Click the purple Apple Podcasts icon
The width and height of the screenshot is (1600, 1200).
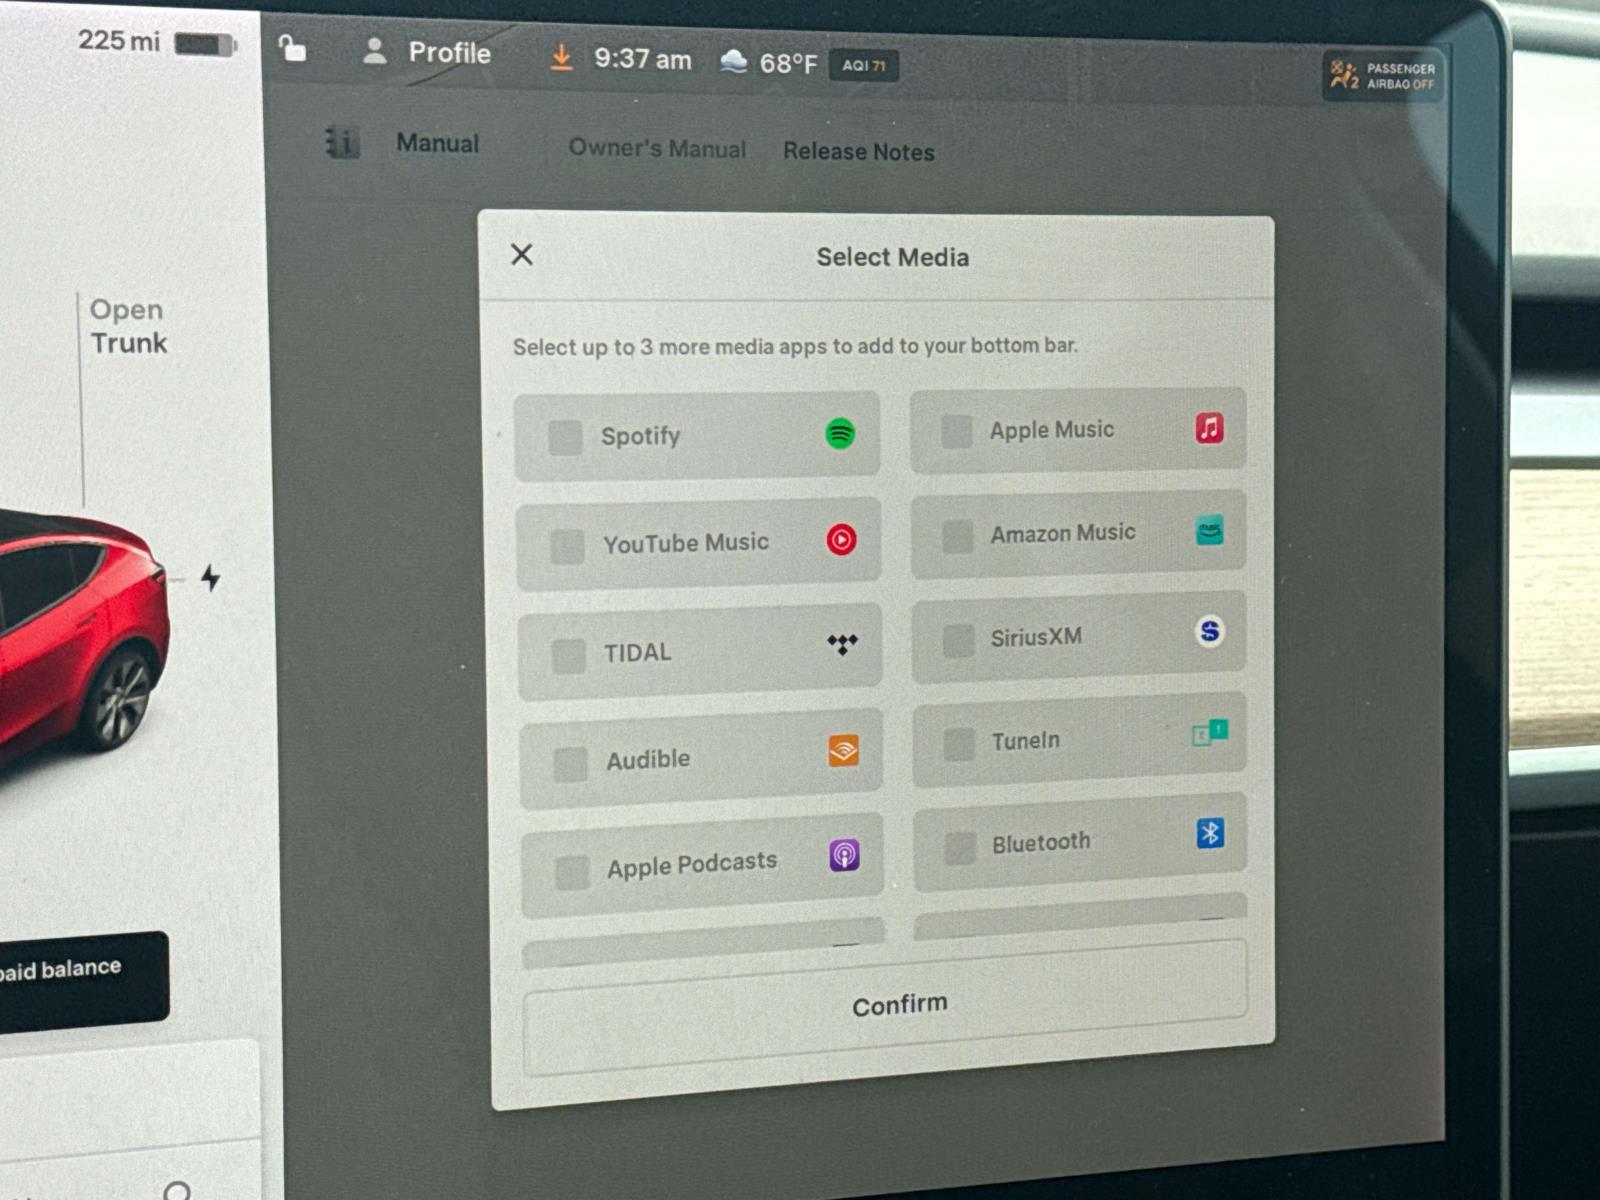(x=844, y=856)
